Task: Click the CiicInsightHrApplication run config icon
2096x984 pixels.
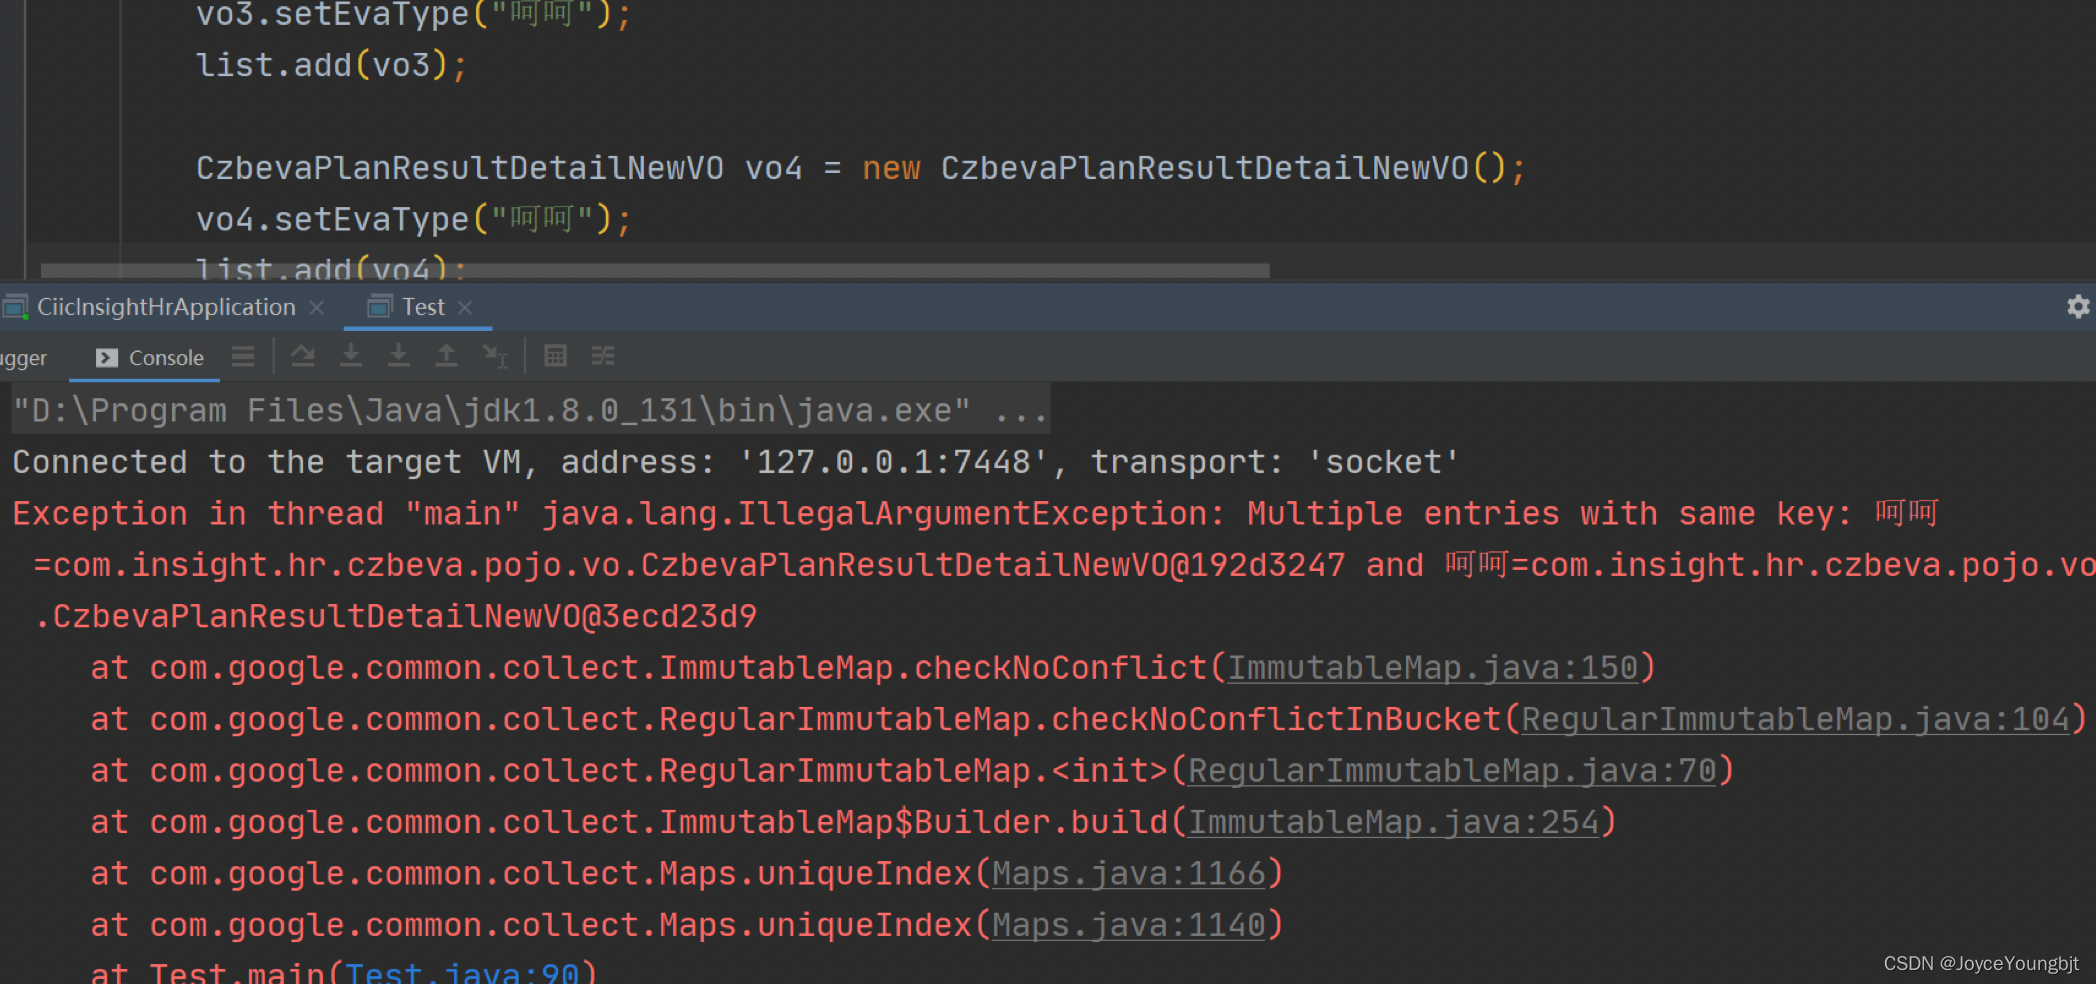Action: point(15,307)
